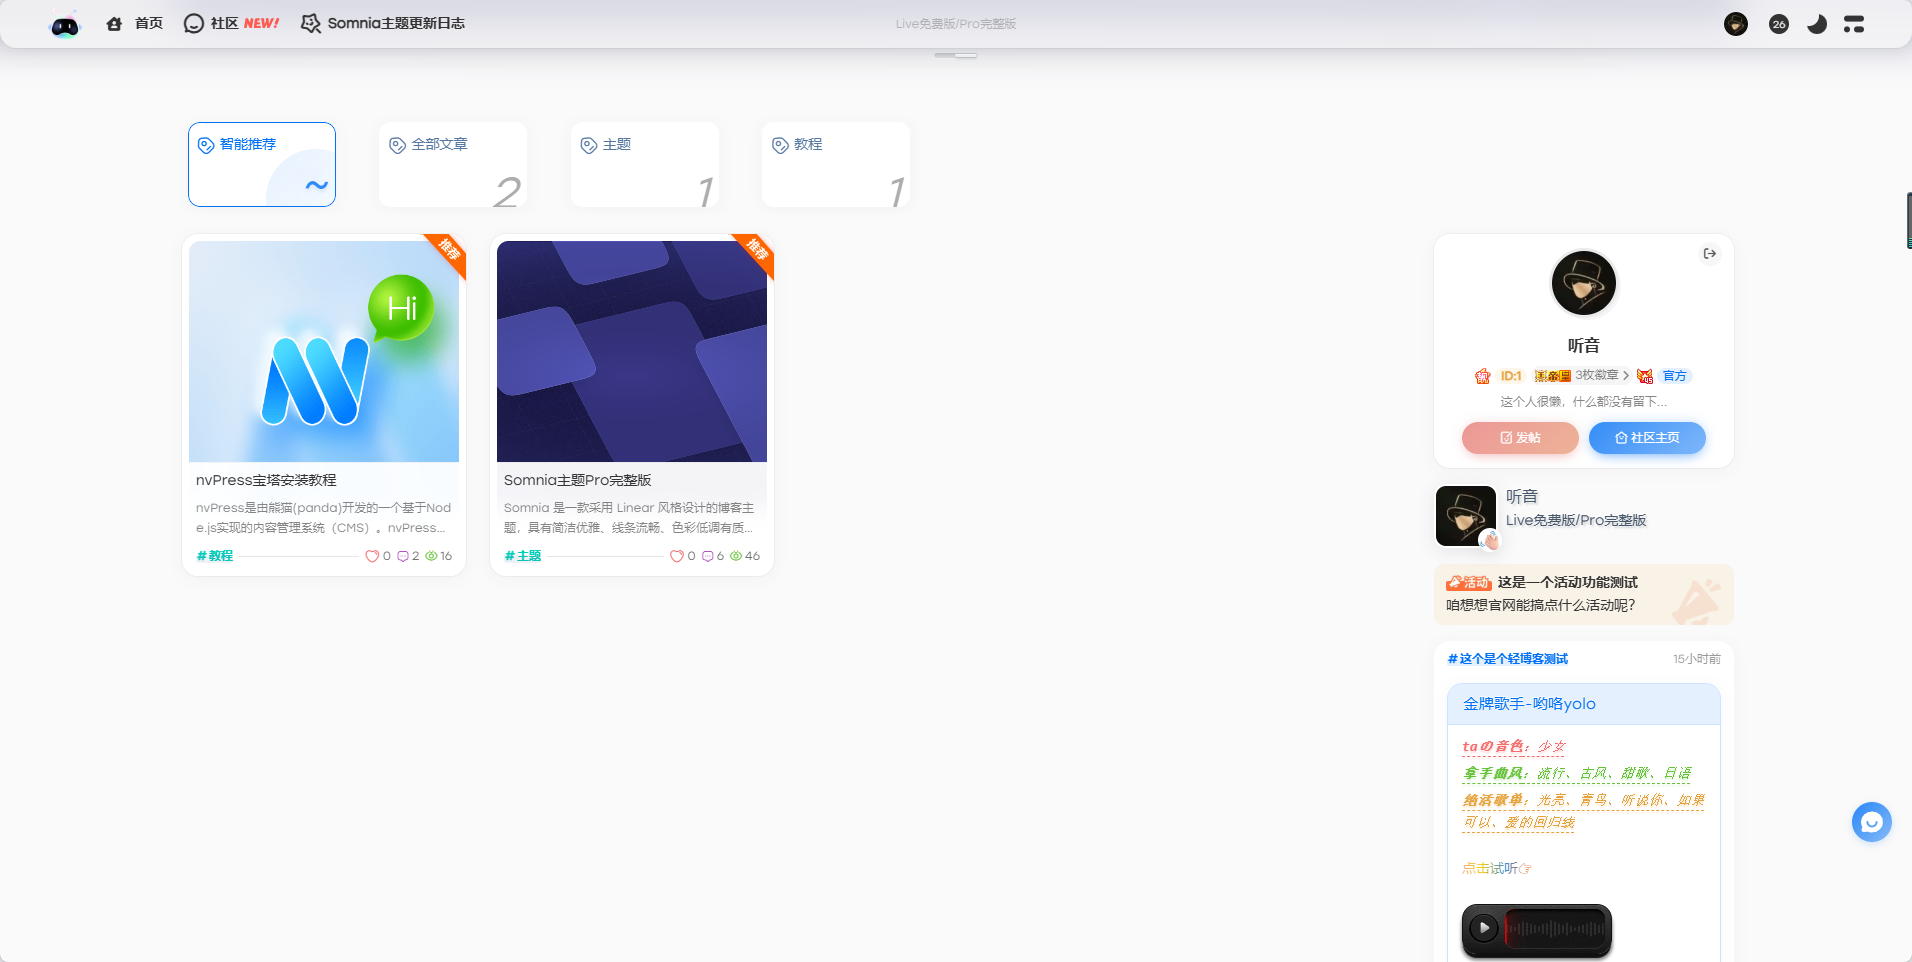The height and width of the screenshot is (962, 1912).
Task: Play the audio clip in the sidebar post
Action: tap(1484, 928)
